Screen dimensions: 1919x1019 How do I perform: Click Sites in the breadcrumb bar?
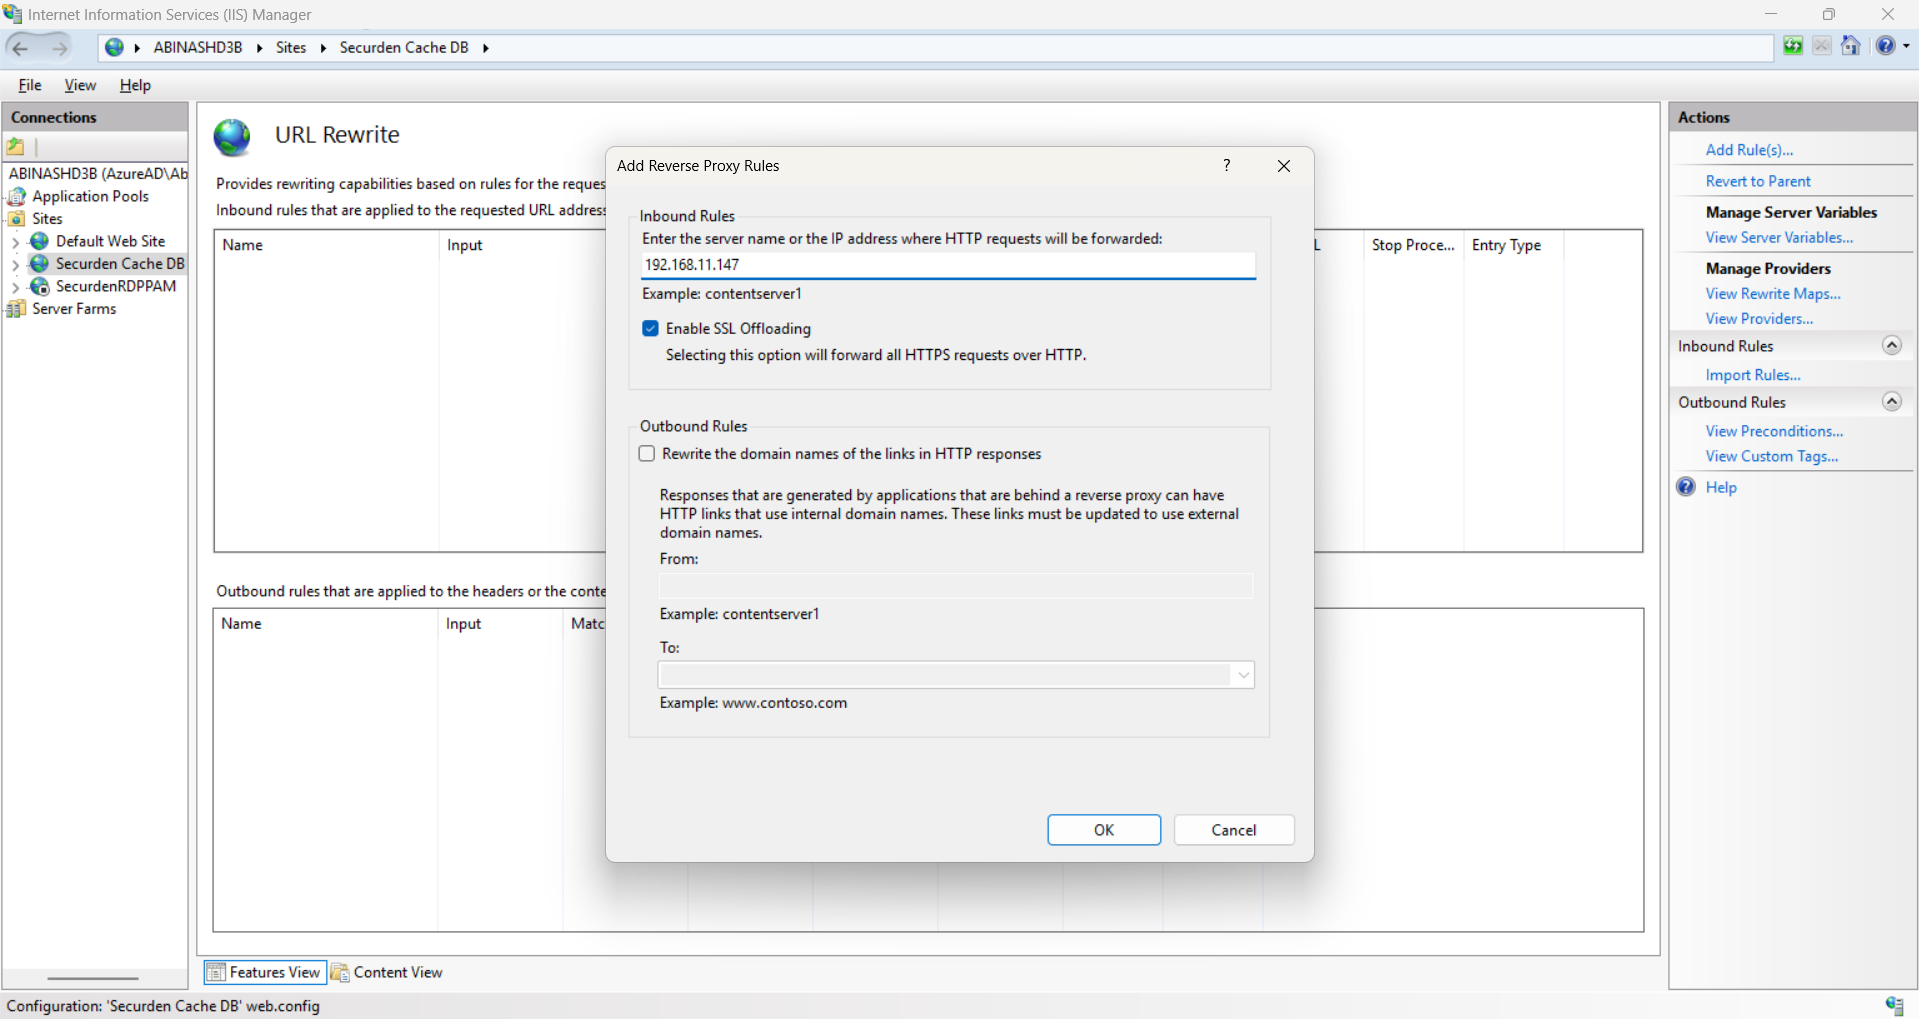coord(291,48)
